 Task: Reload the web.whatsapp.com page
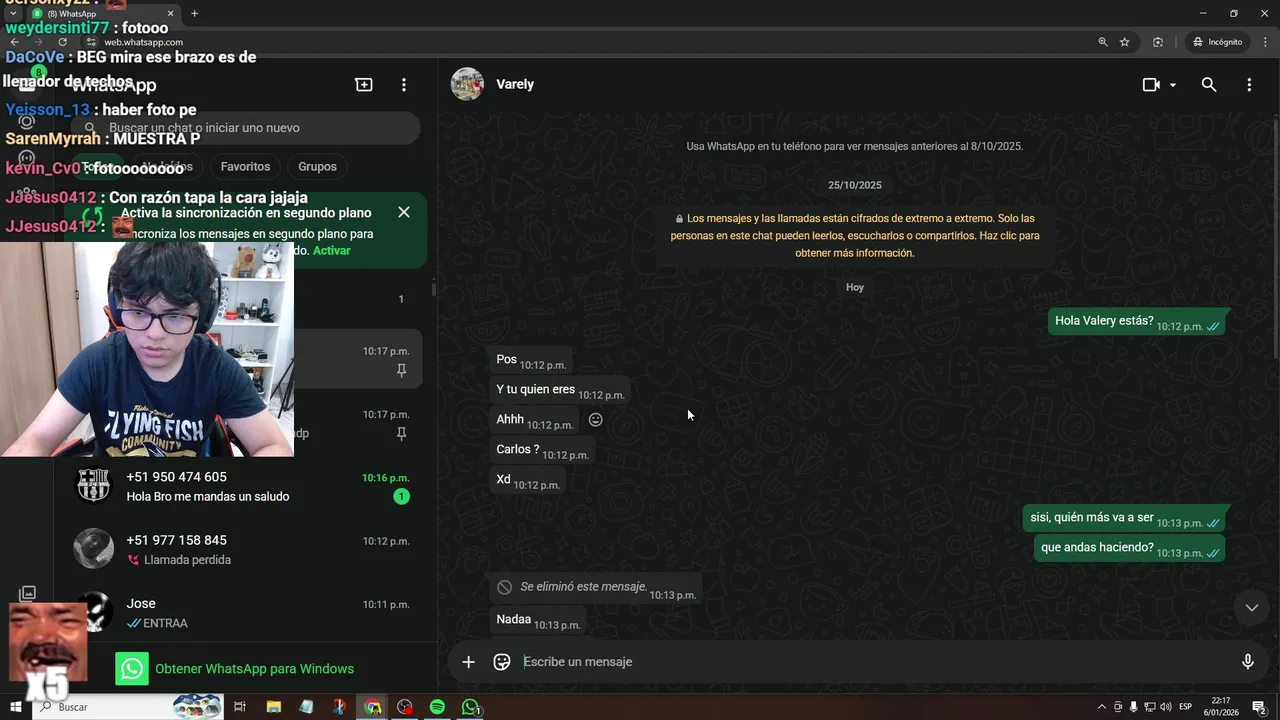(x=63, y=42)
